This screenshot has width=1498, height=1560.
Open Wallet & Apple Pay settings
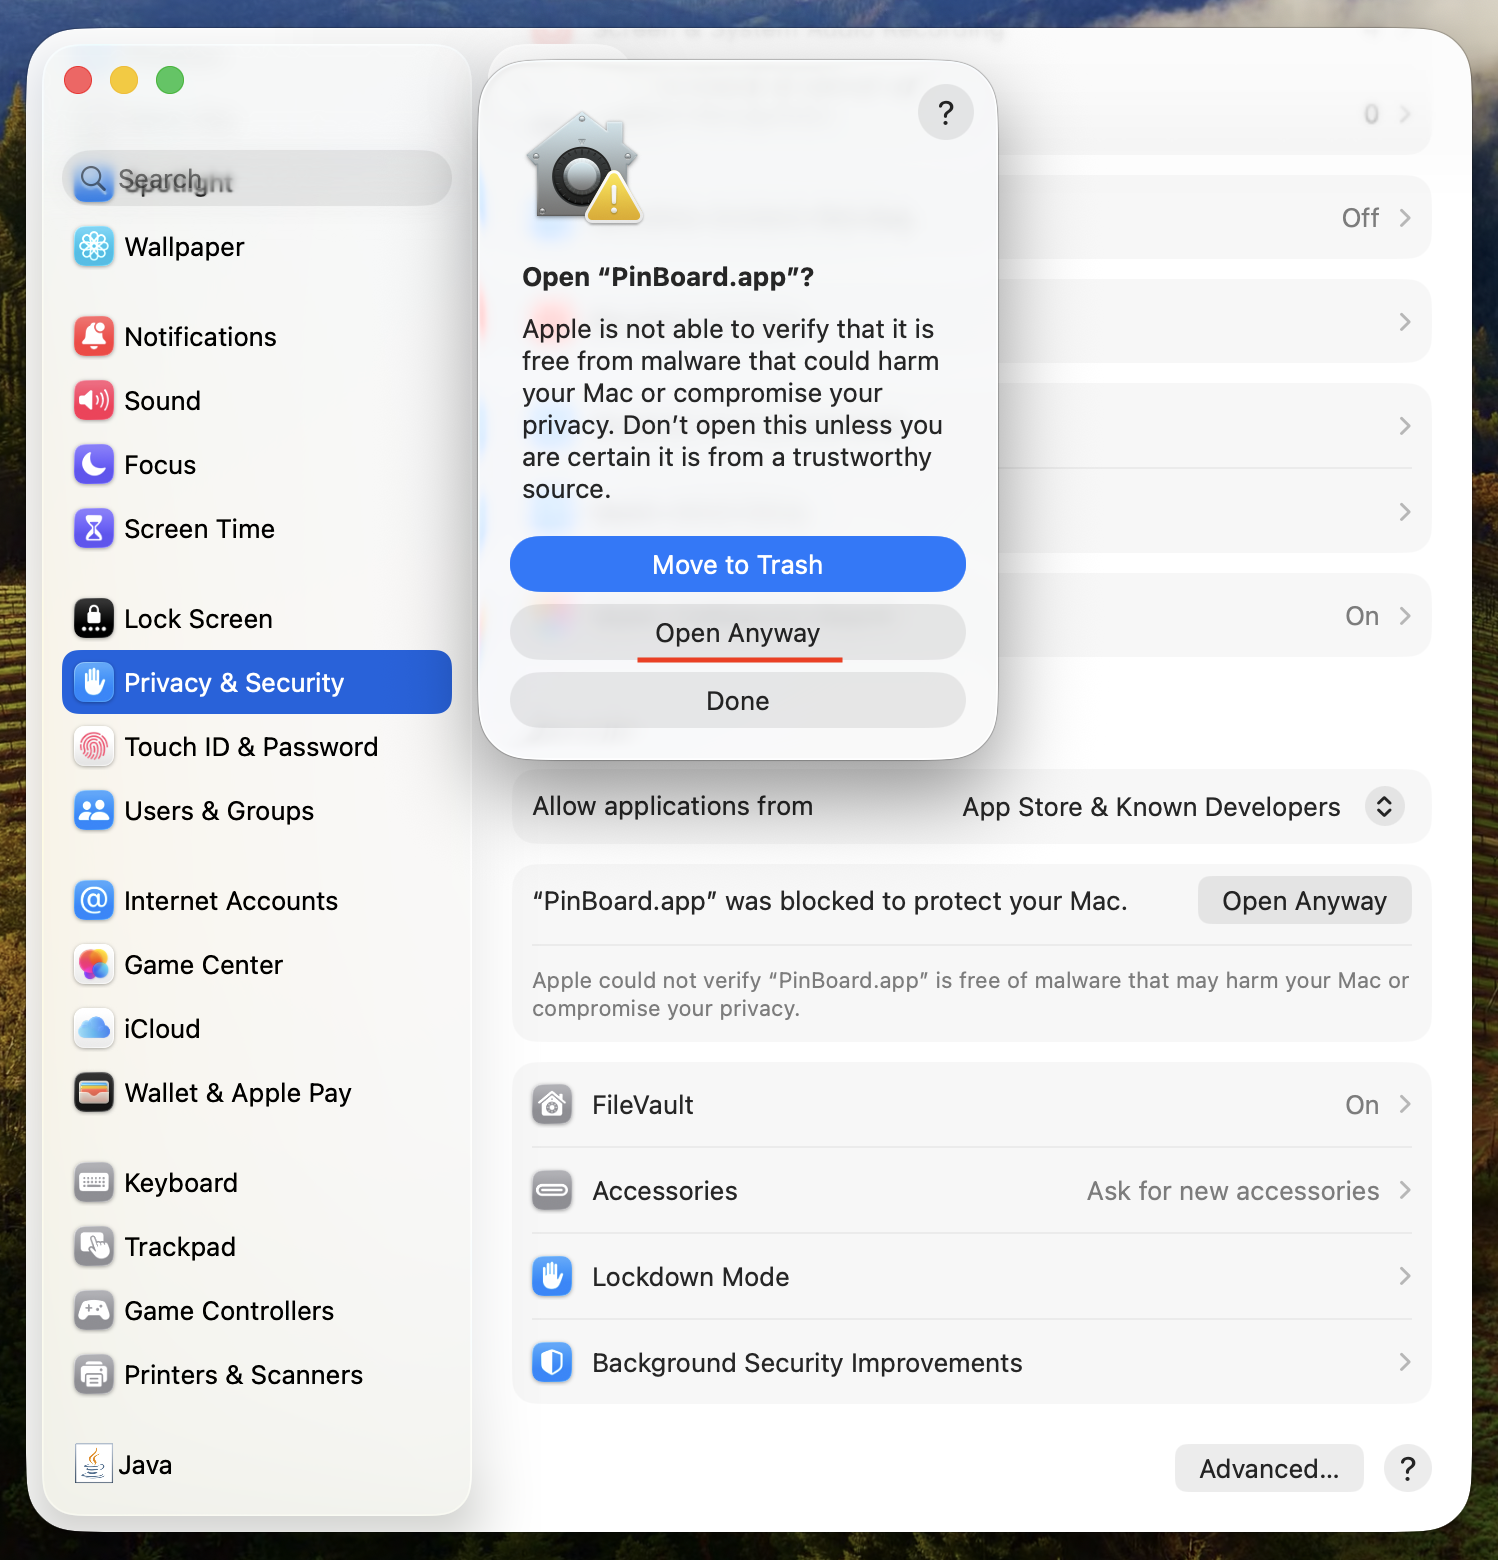(x=237, y=1092)
